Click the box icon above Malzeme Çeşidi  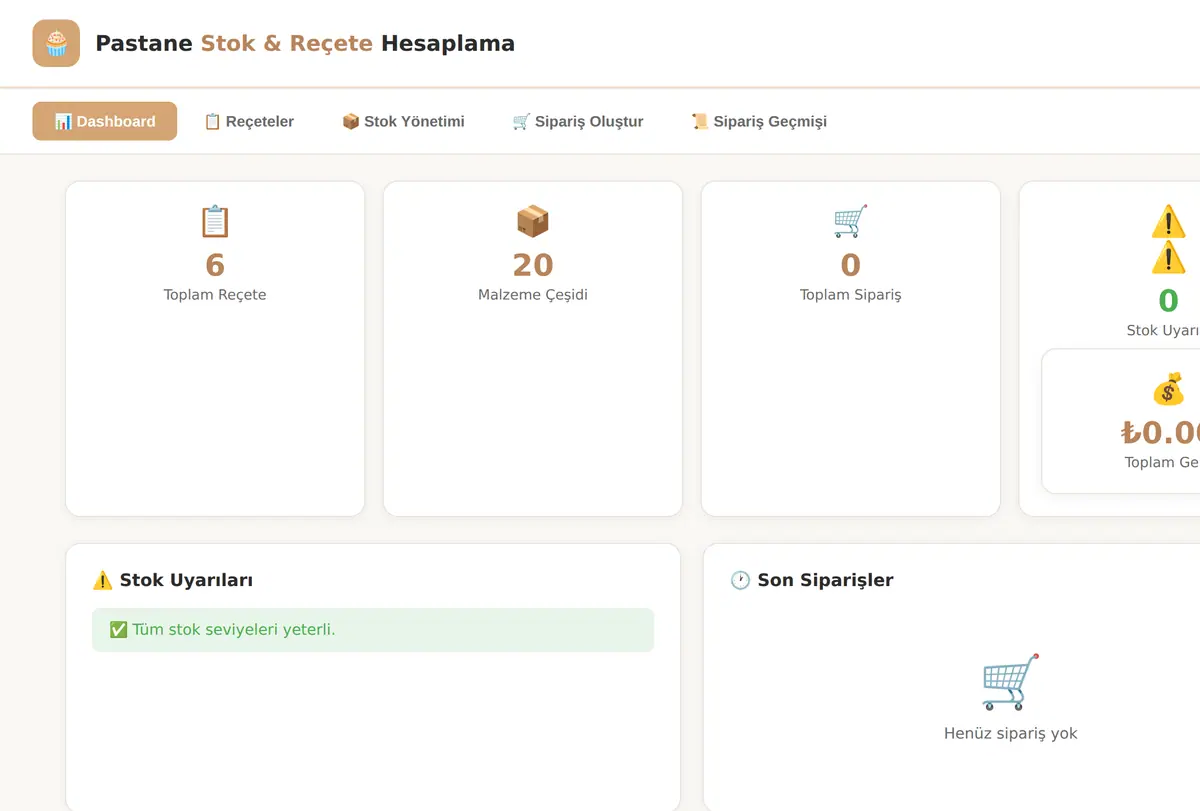click(x=533, y=221)
